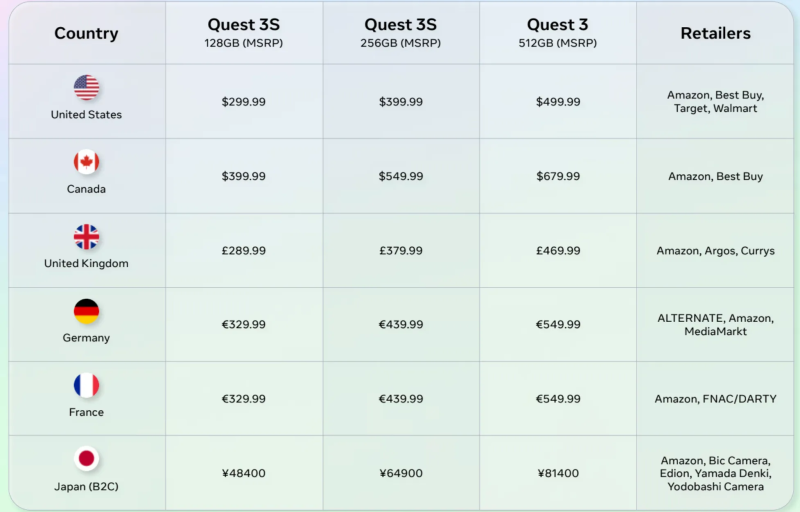Click the United States flag icon
The width and height of the screenshot is (800, 512).
[87, 88]
